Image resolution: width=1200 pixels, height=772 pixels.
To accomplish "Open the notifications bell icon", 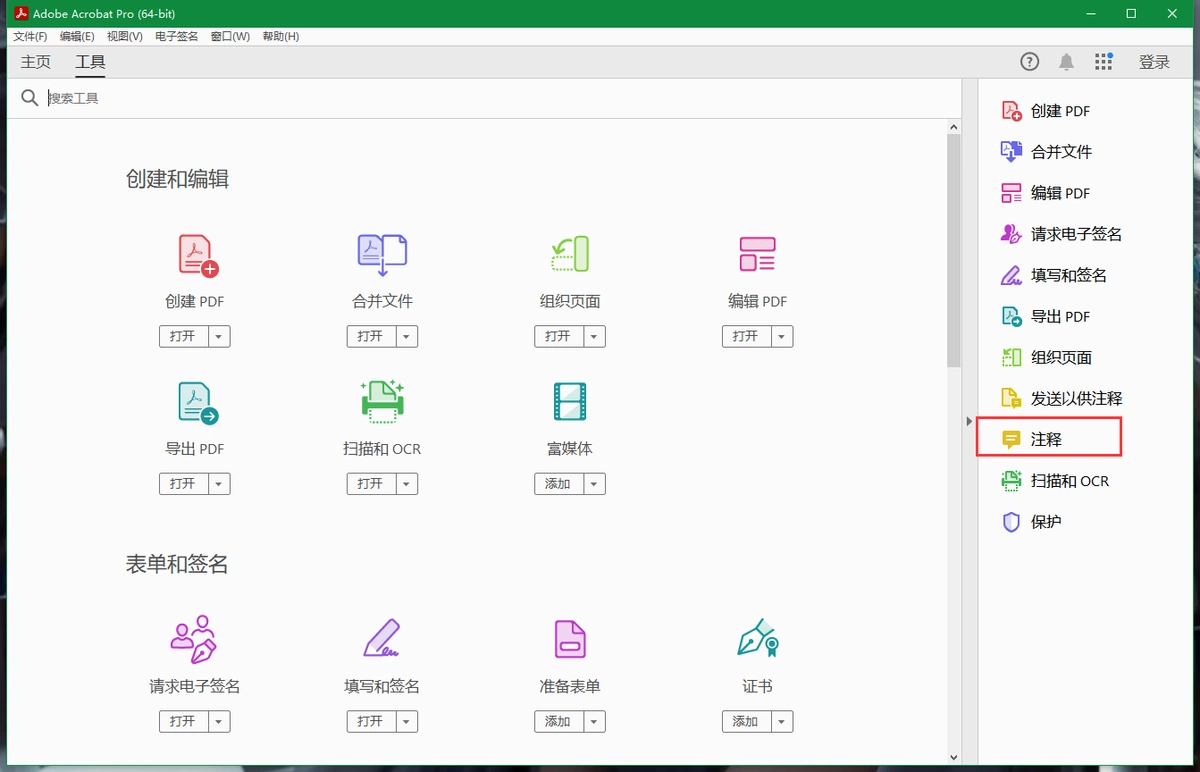I will [1067, 62].
